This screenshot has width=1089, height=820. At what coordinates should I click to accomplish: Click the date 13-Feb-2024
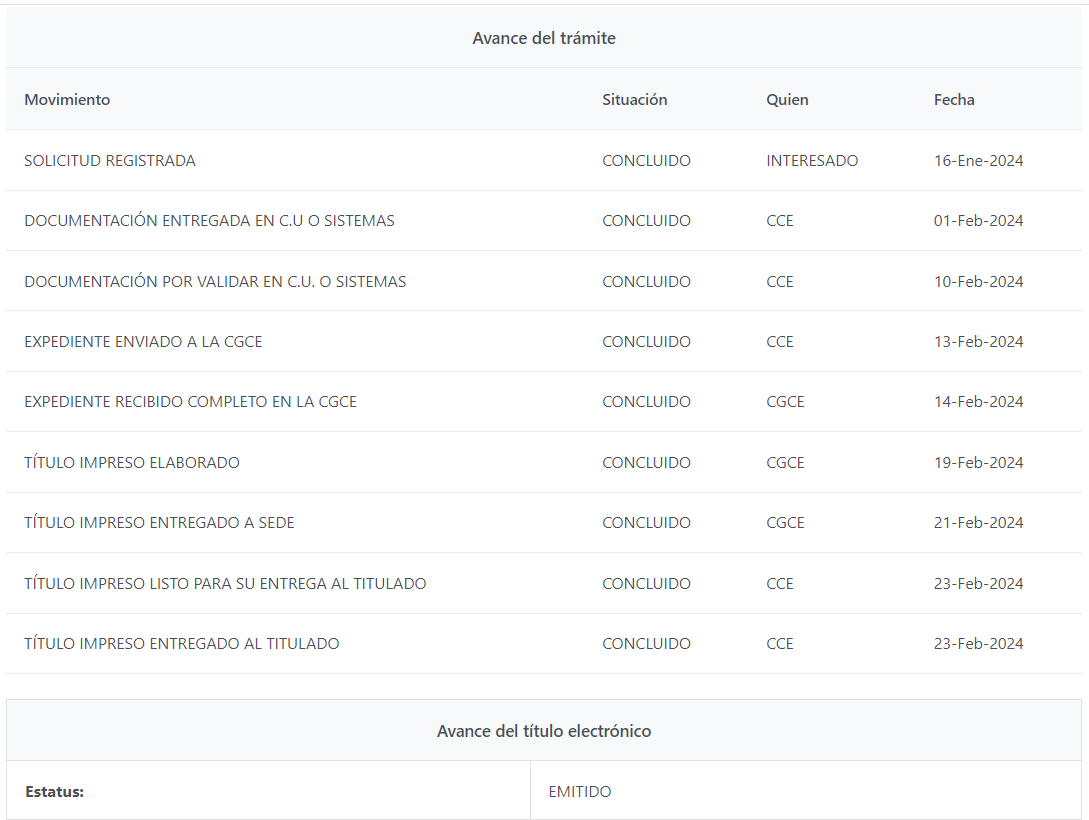click(x=978, y=342)
